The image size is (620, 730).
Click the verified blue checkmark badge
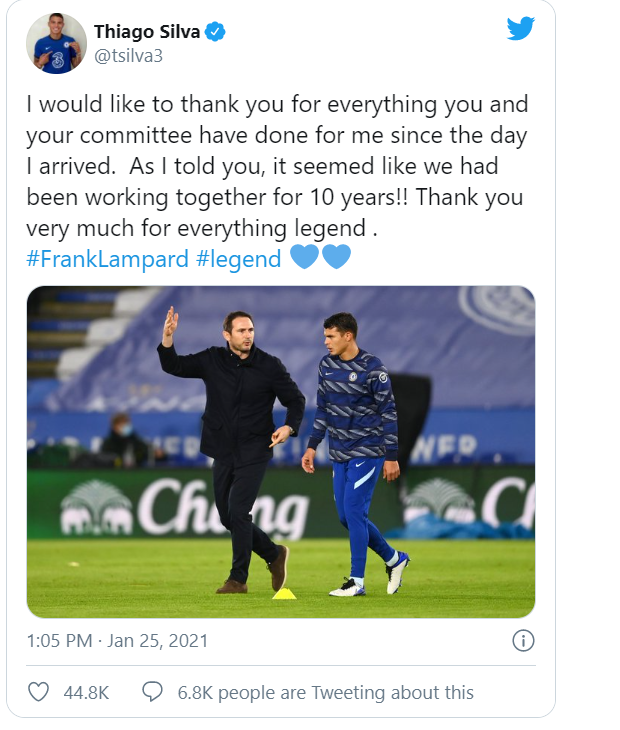[x=215, y=32]
